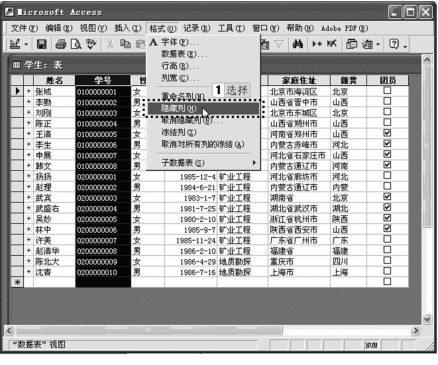The width and height of the screenshot is (438, 365).
Task: Click the new record asterisk selector
Action: click(x=17, y=282)
